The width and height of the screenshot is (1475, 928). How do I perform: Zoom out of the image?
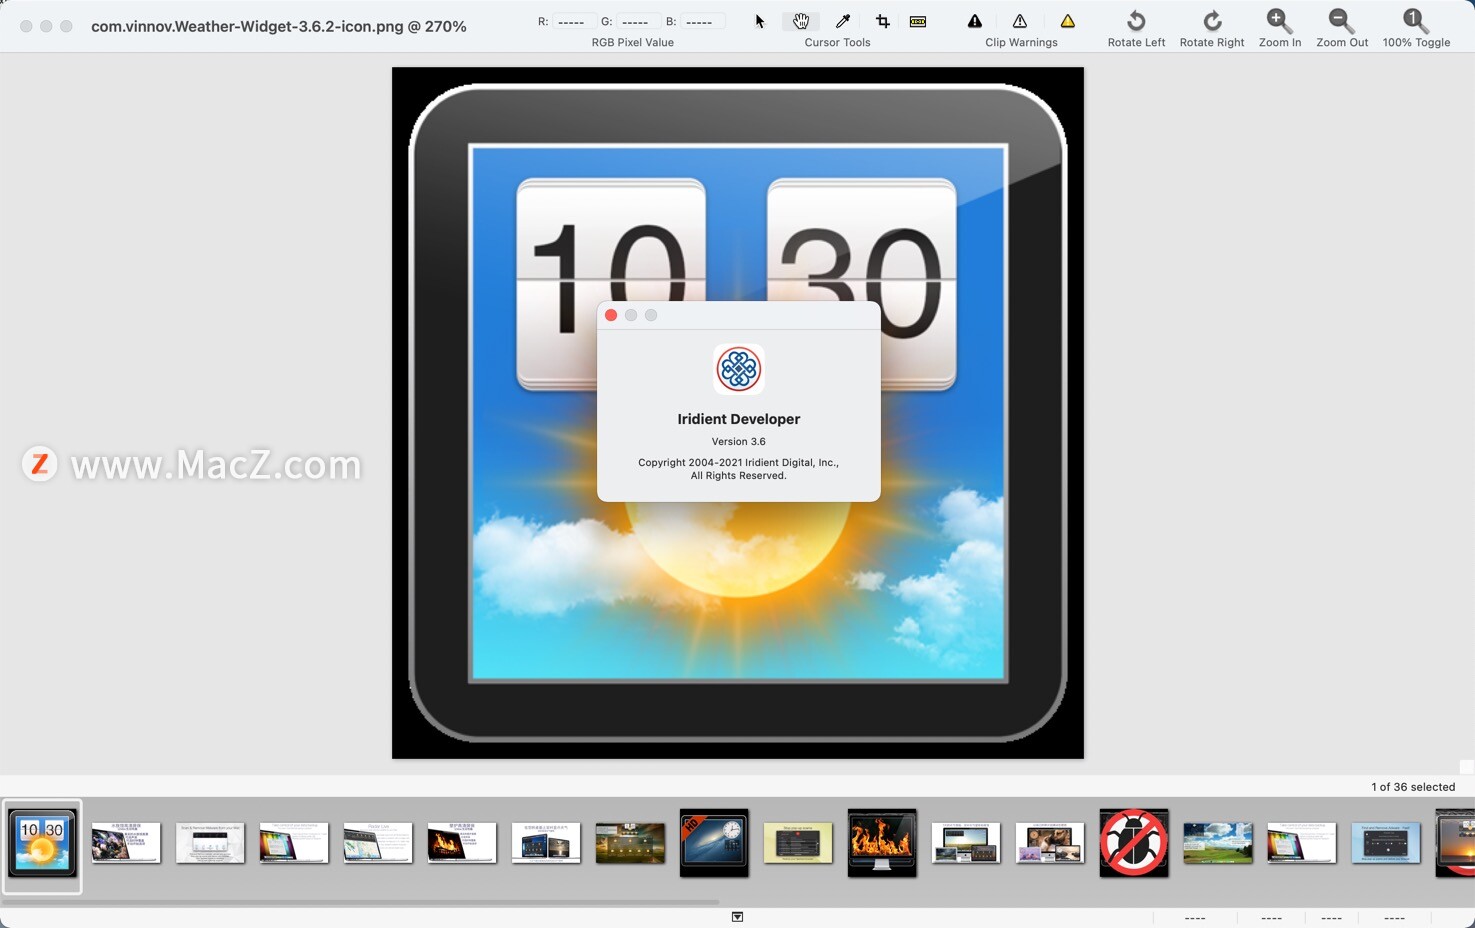coord(1342,28)
